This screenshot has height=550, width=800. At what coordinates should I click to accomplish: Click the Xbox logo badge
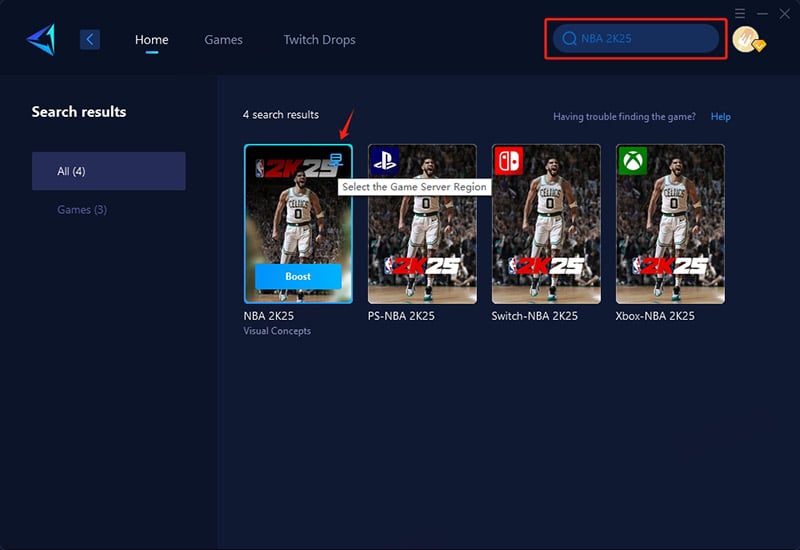(x=633, y=161)
